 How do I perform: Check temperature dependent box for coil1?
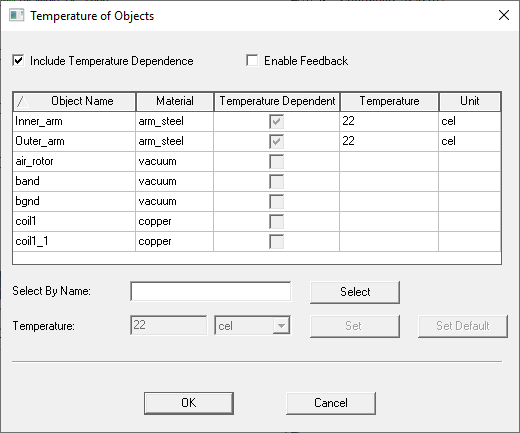click(x=277, y=222)
